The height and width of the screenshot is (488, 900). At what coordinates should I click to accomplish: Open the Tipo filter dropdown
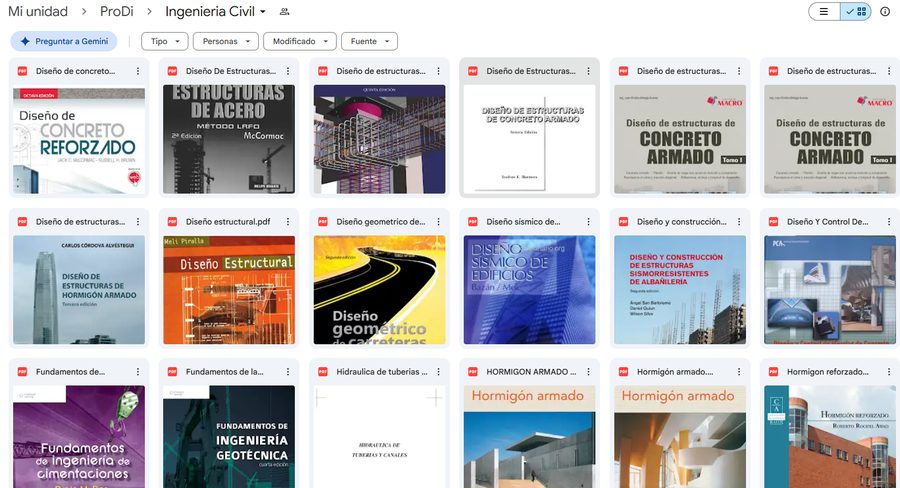165,41
